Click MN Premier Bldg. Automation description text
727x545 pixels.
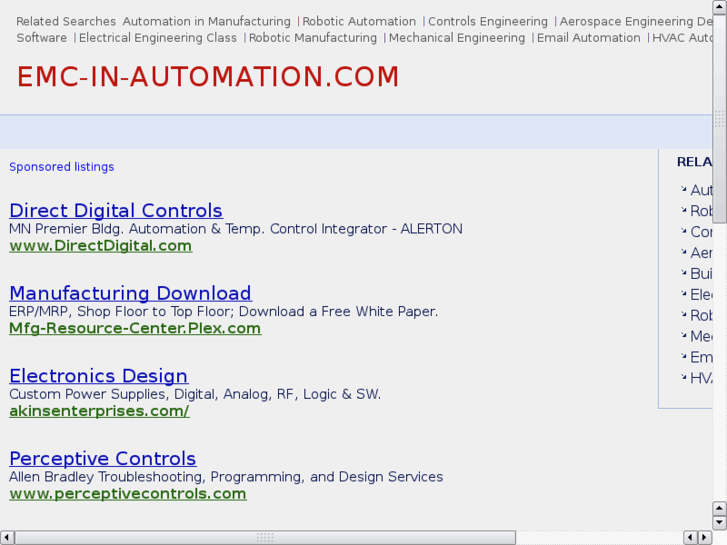click(x=236, y=229)
